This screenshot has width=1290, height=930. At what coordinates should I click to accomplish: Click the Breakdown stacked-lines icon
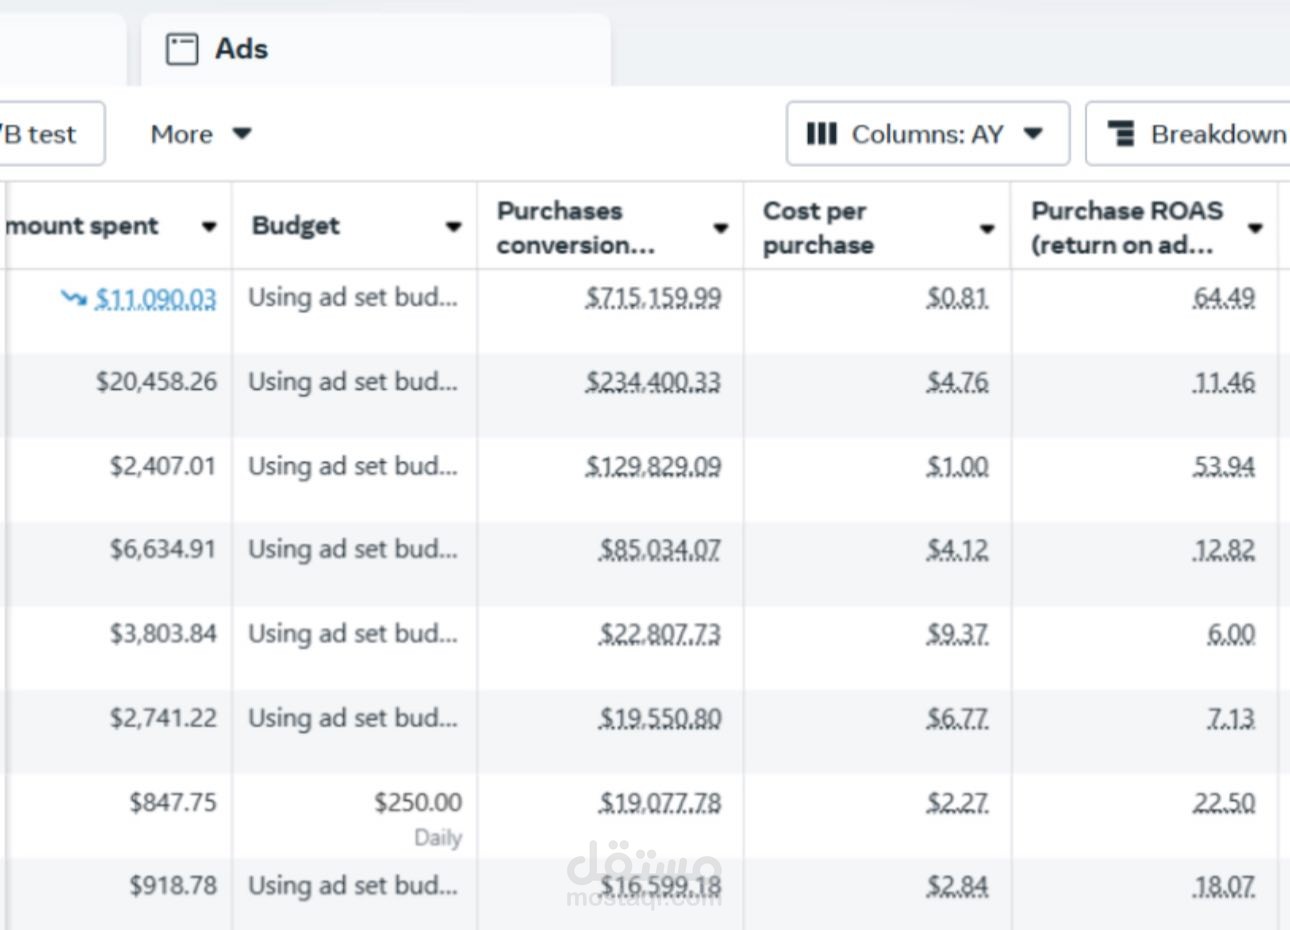tap(1122, 134)
